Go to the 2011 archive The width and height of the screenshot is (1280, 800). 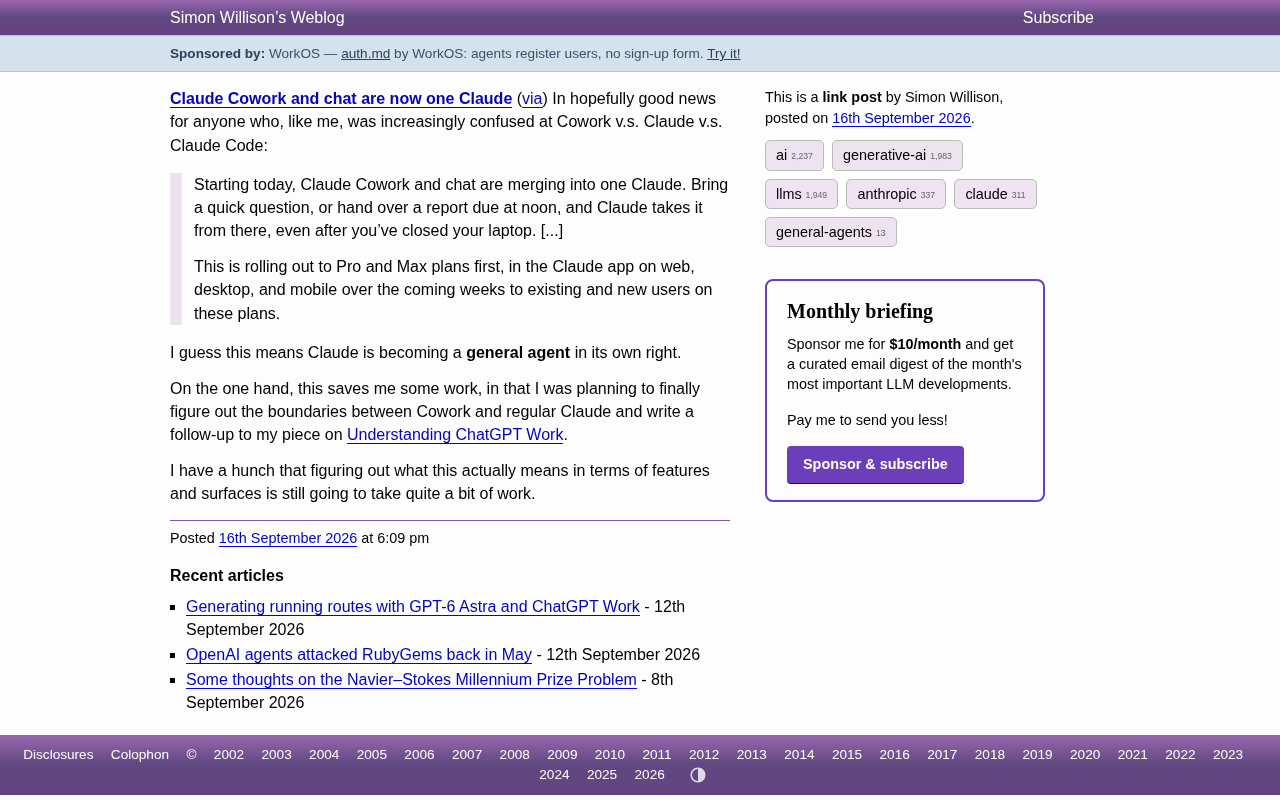pos(657,755)
